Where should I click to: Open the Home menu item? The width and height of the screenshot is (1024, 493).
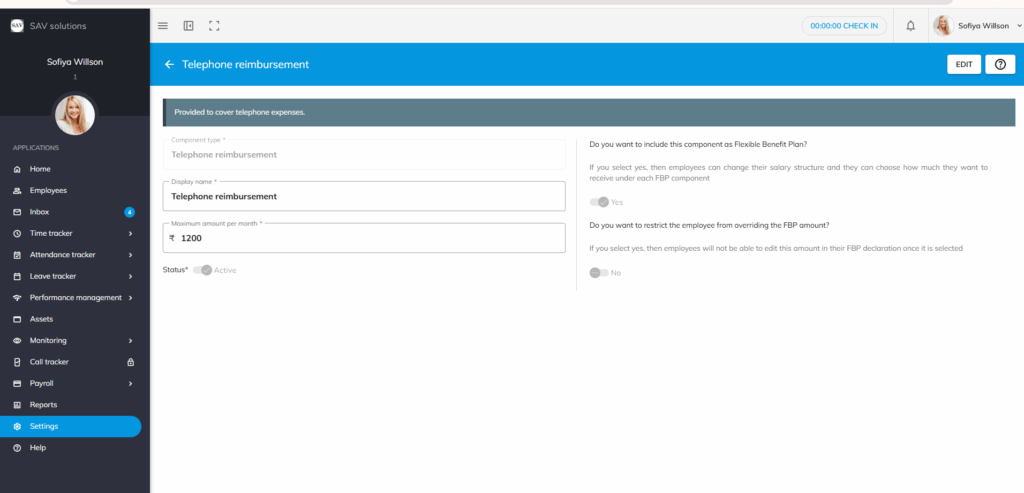71,169
